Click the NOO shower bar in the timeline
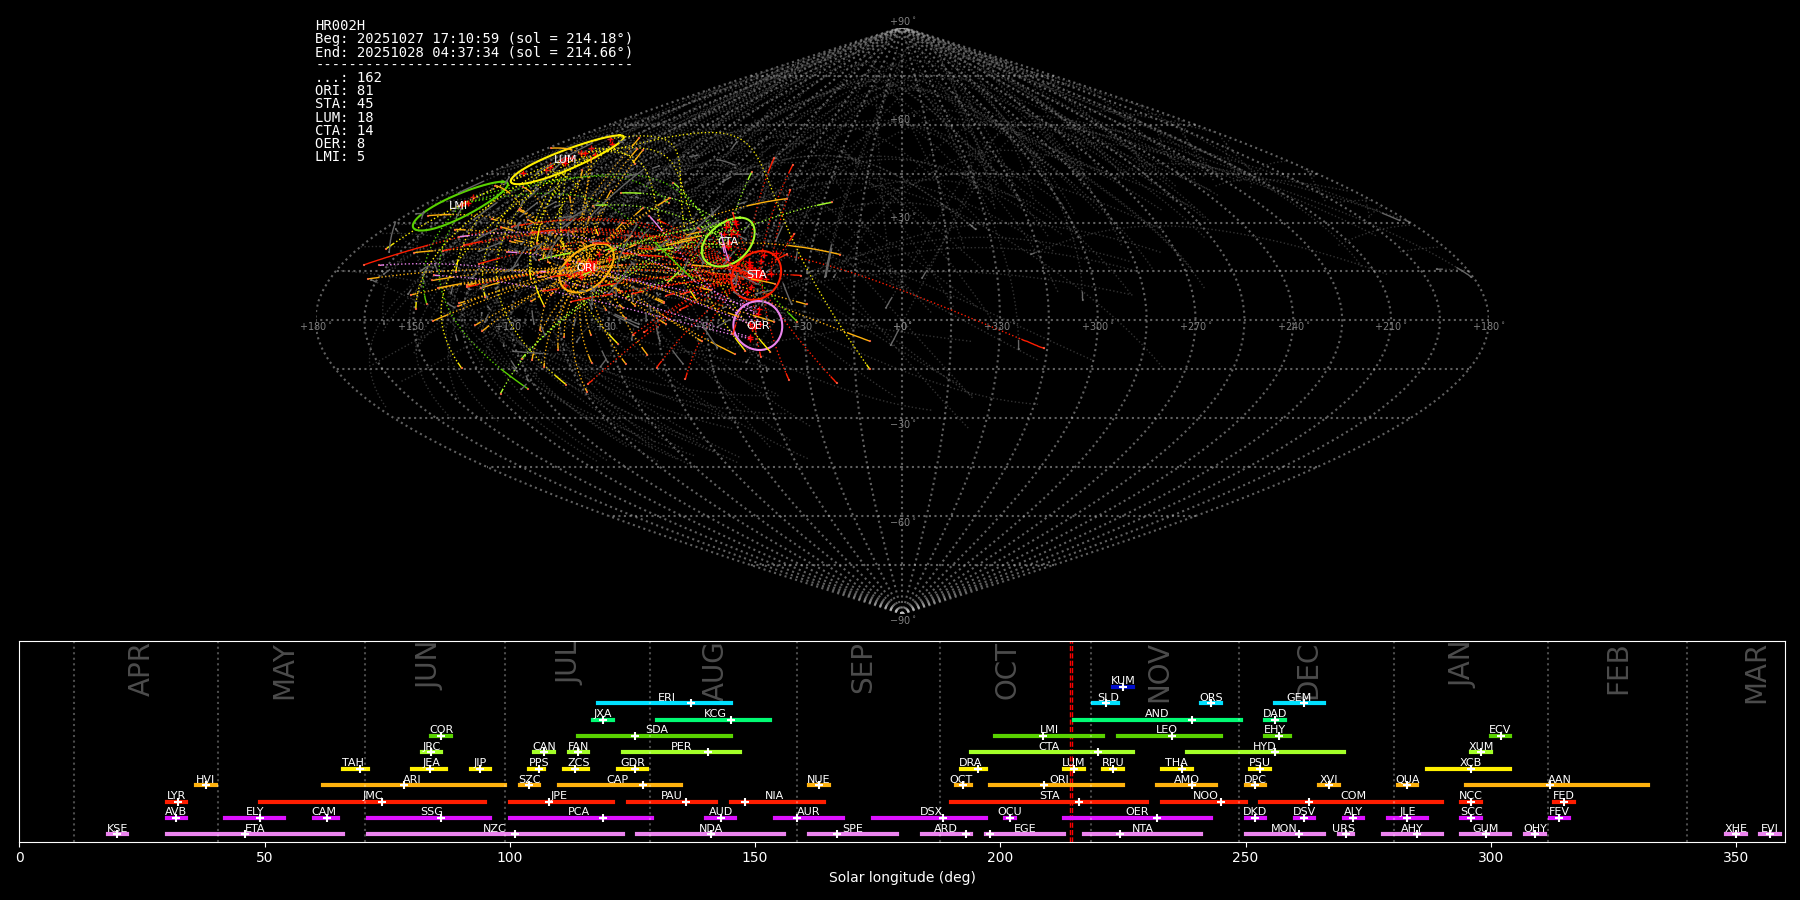 pyautogui.click(x=1204, y=801)
